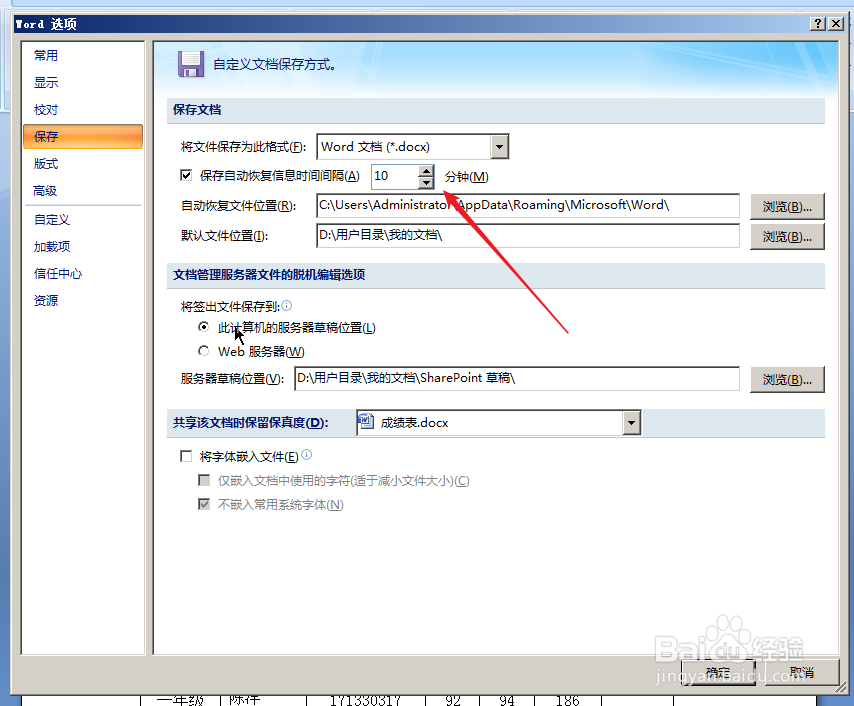Click the autosave interval minutes field
The height and width of the screenshot is (706, 854).
[x=395, y=176]
